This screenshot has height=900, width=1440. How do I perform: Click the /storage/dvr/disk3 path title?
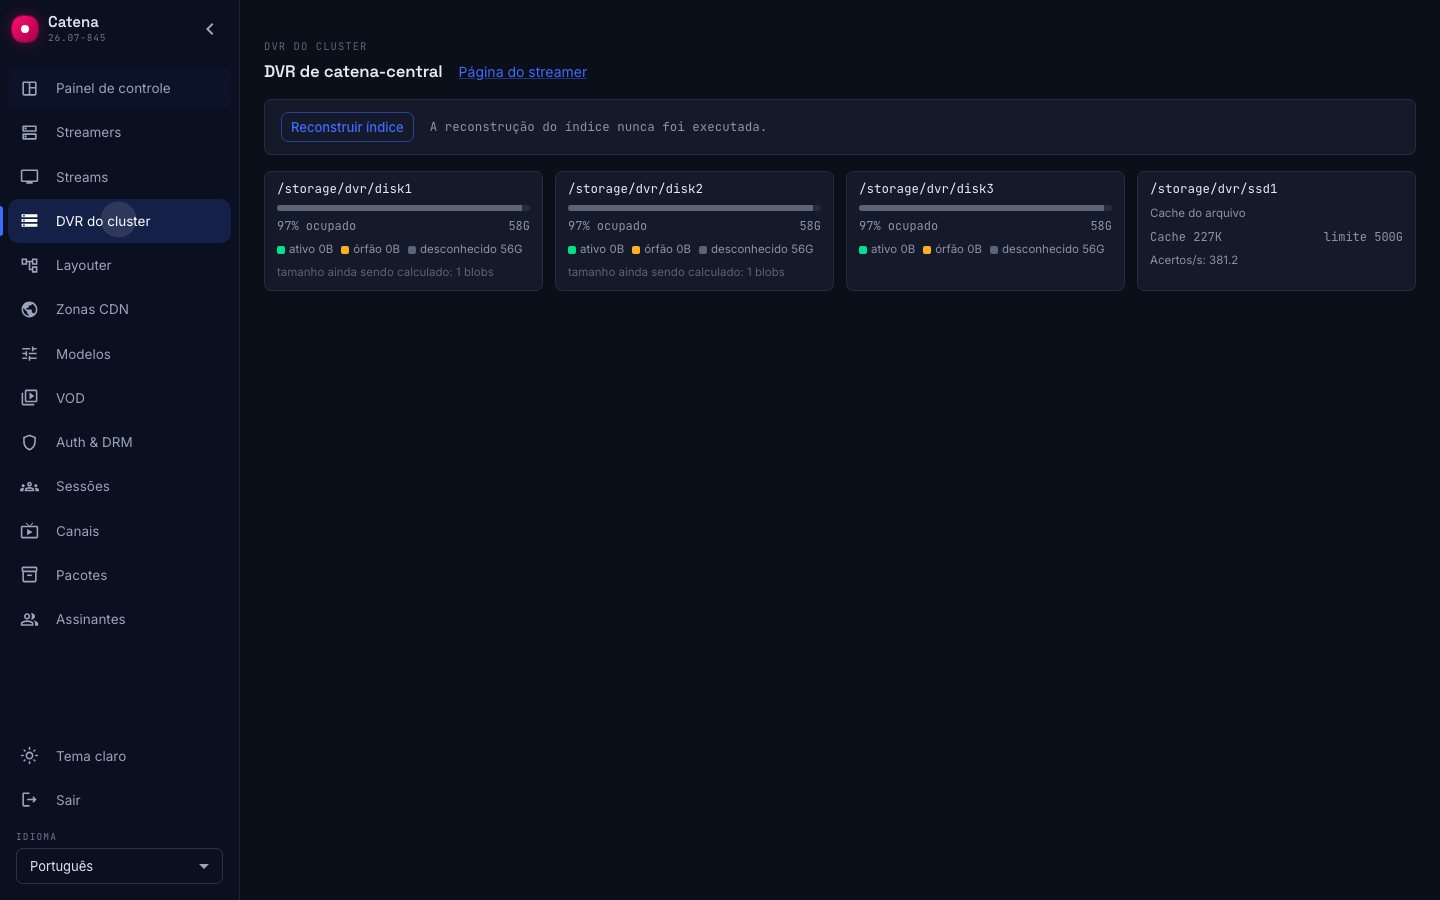tap(926, 189)
